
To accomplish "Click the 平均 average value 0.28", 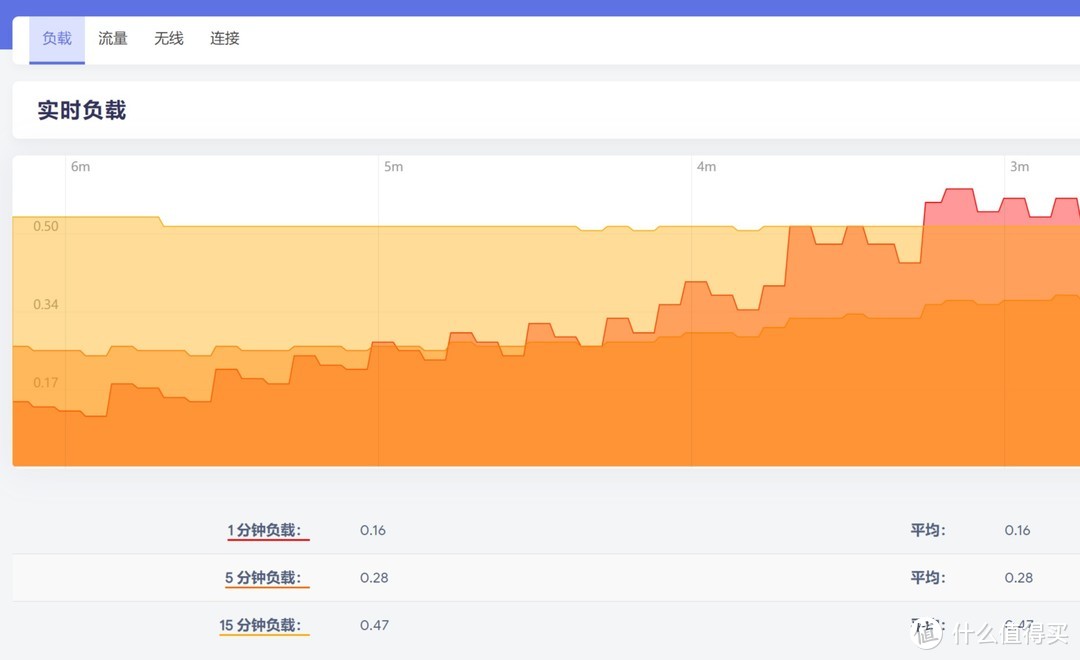I will tap(1017, 577).
